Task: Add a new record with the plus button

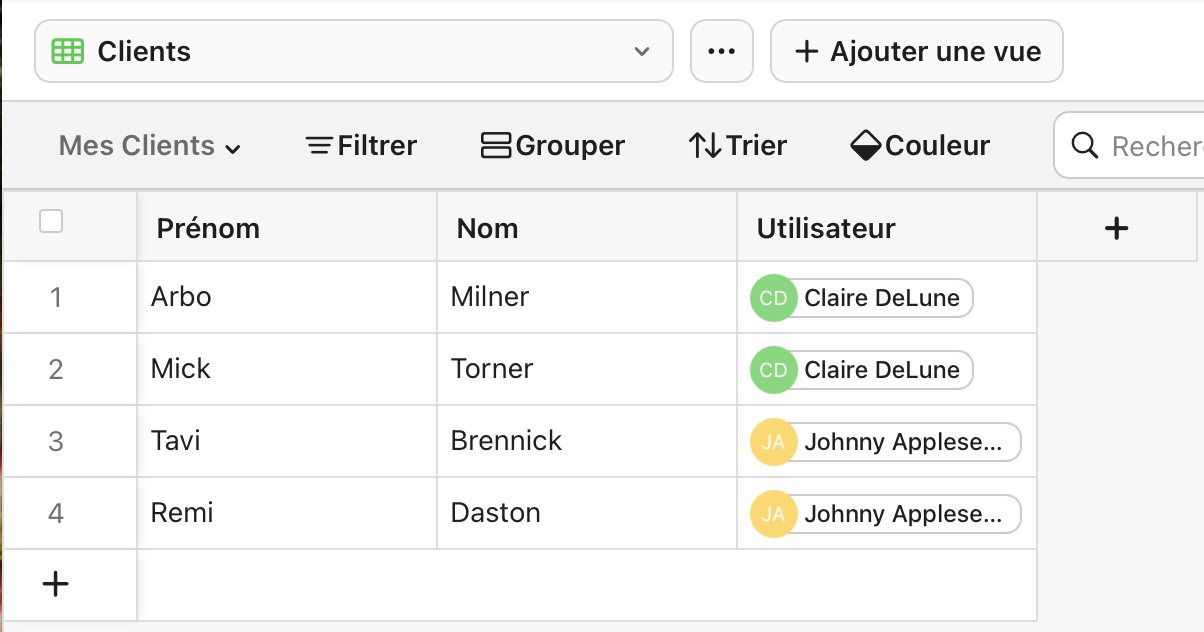Action: tap(55, 583)
